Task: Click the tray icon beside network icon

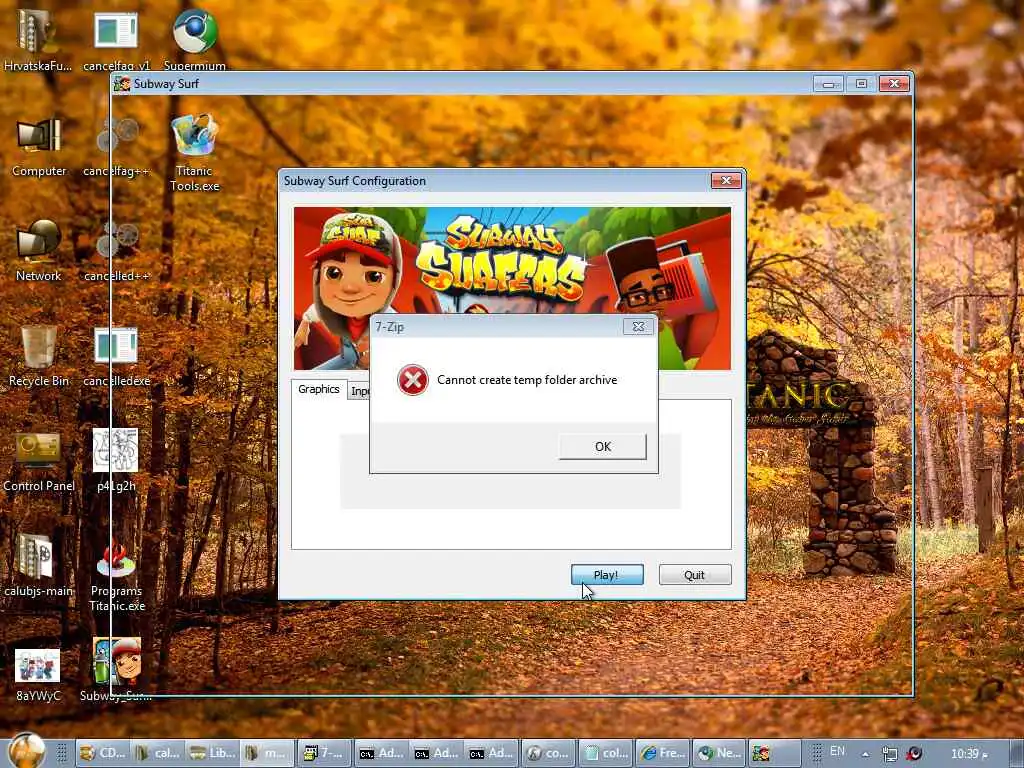Action: pyautogui.click(x=914, y=754)
